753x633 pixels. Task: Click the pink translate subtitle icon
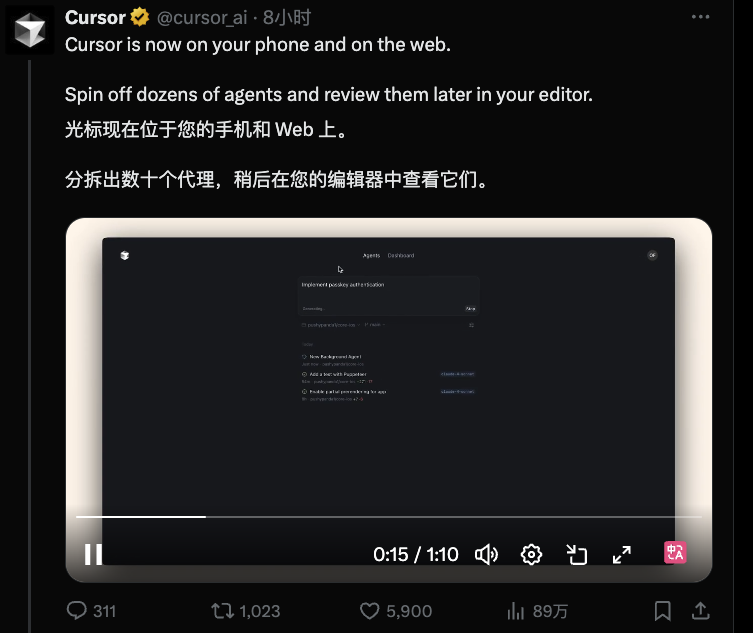[x=675, y=552]
